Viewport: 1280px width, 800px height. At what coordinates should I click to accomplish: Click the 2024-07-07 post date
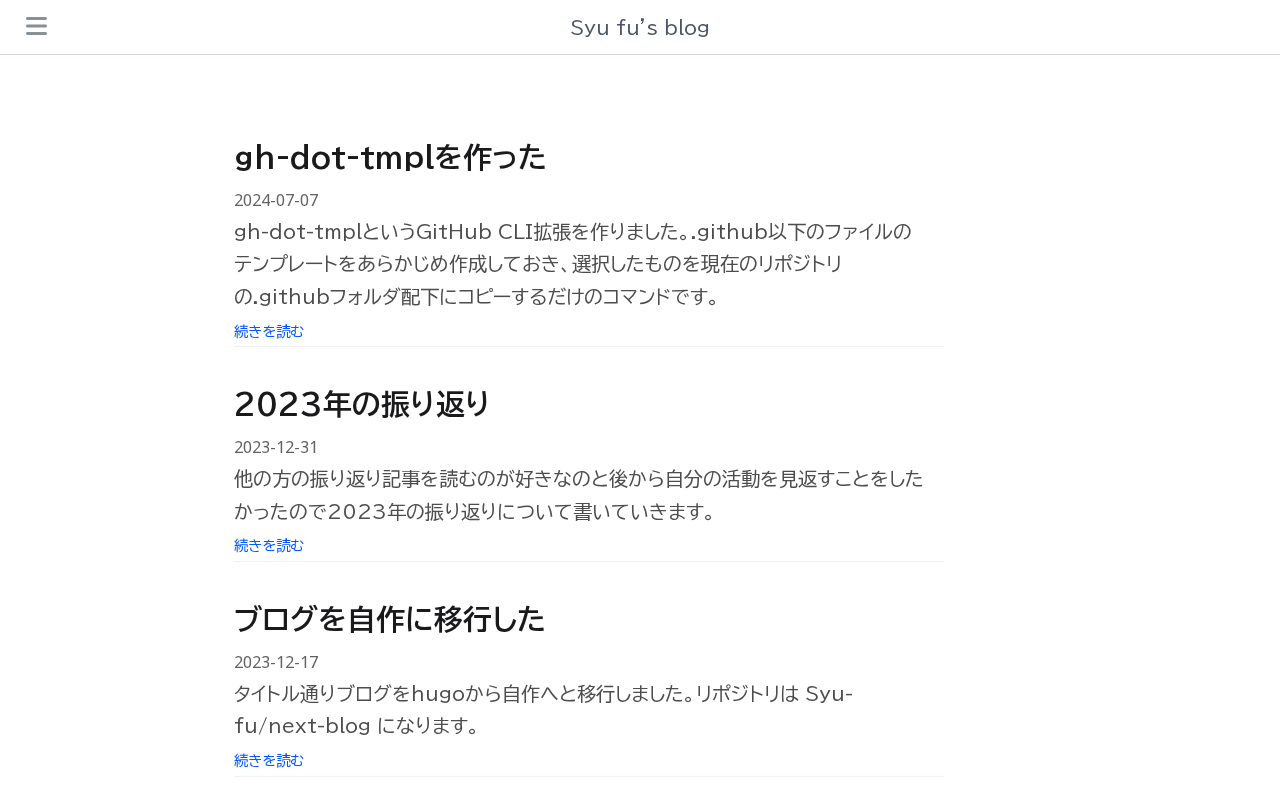tap(276, 200)
